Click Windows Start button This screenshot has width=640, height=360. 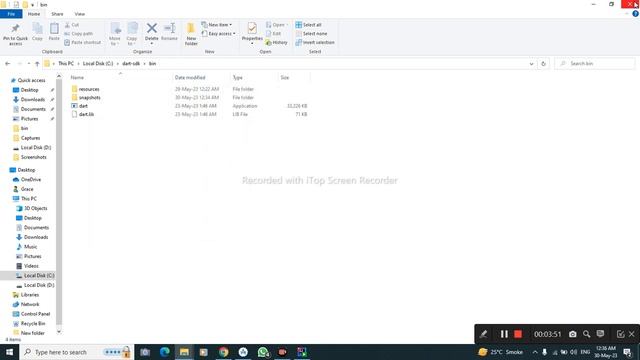[x=9, y=352]
